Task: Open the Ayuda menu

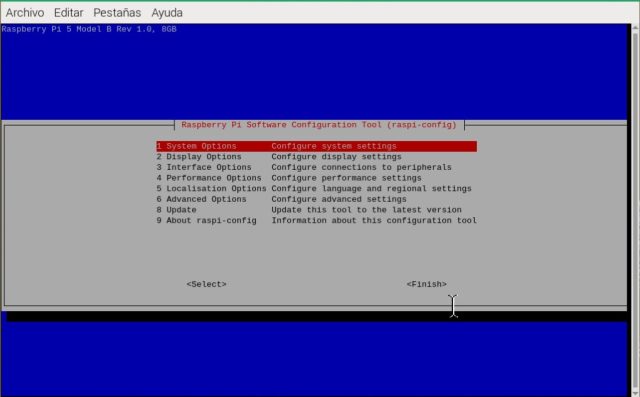Action: pos(167,13)
